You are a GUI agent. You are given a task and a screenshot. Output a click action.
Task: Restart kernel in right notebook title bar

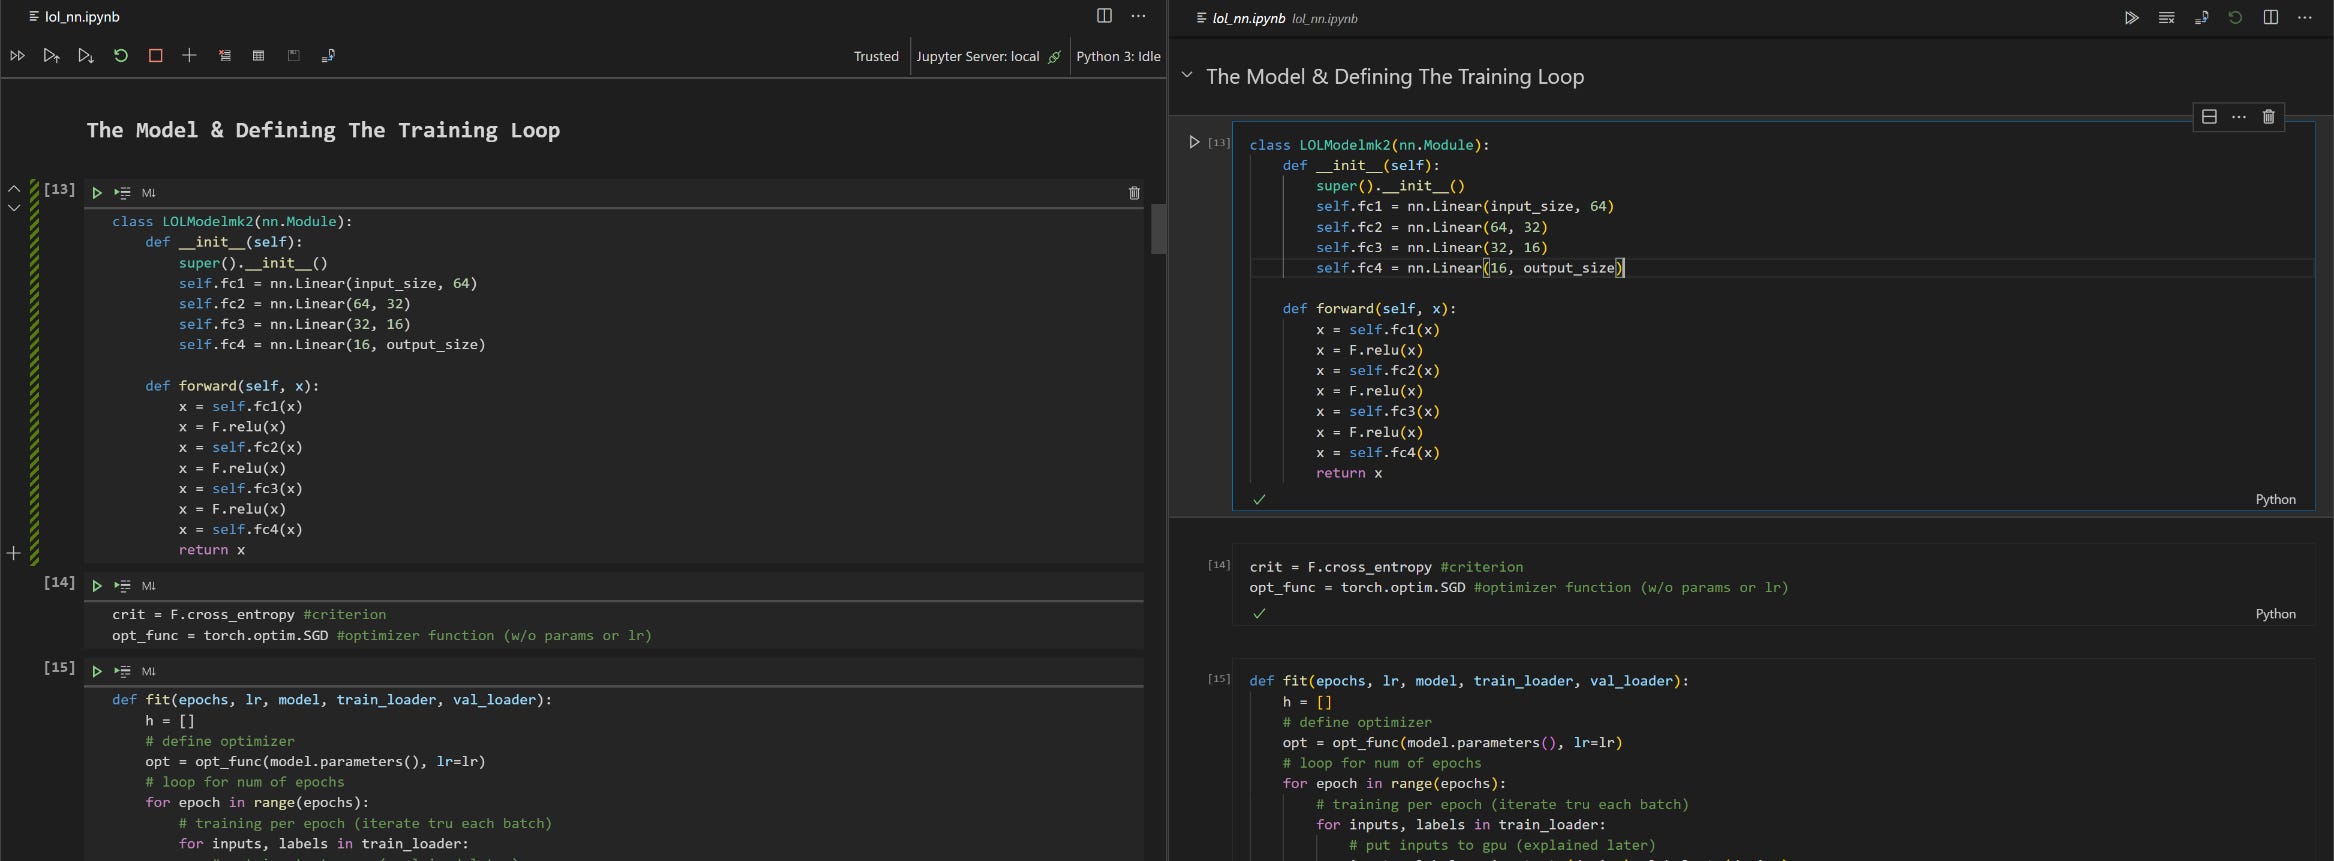(x=2235, y=17)
